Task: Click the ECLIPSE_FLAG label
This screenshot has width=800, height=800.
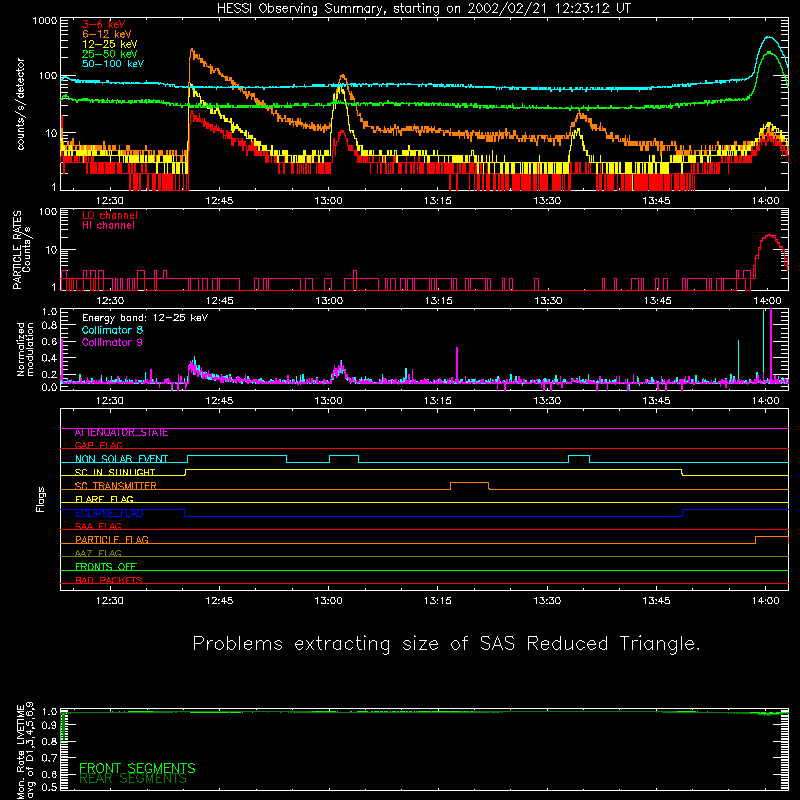Action: (x=109, y=513)
